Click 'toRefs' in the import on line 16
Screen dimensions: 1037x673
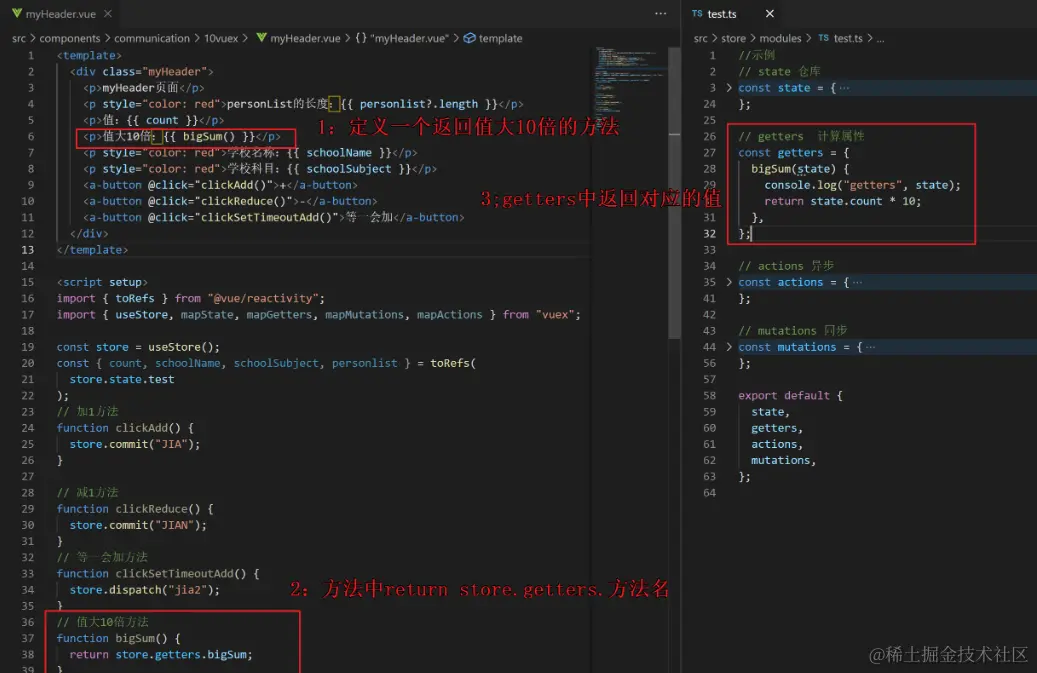pyautogui.click(x=134, y=298)
